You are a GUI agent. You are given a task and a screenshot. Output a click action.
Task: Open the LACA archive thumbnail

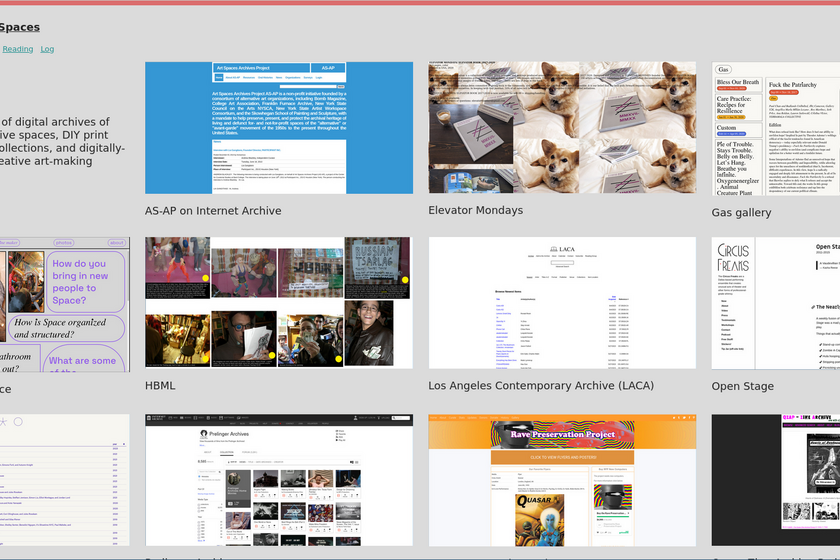pos(562,303)
